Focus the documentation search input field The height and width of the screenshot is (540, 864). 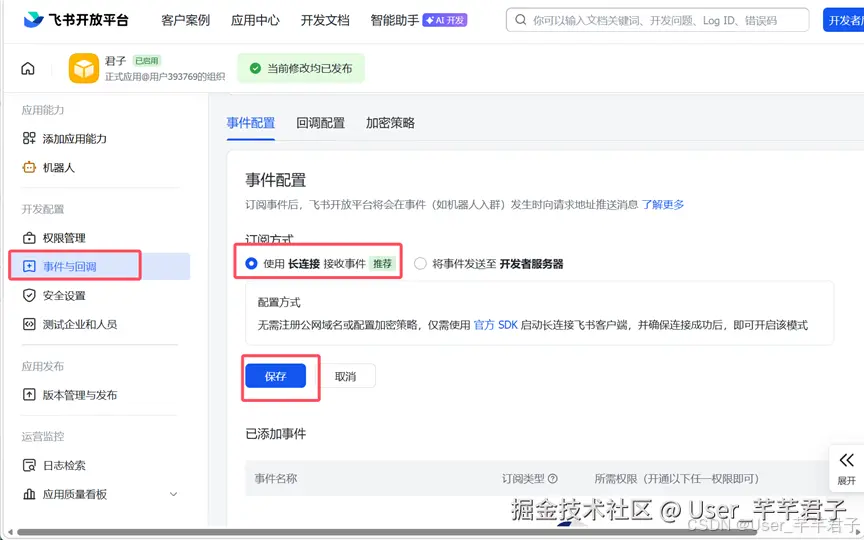657,20
